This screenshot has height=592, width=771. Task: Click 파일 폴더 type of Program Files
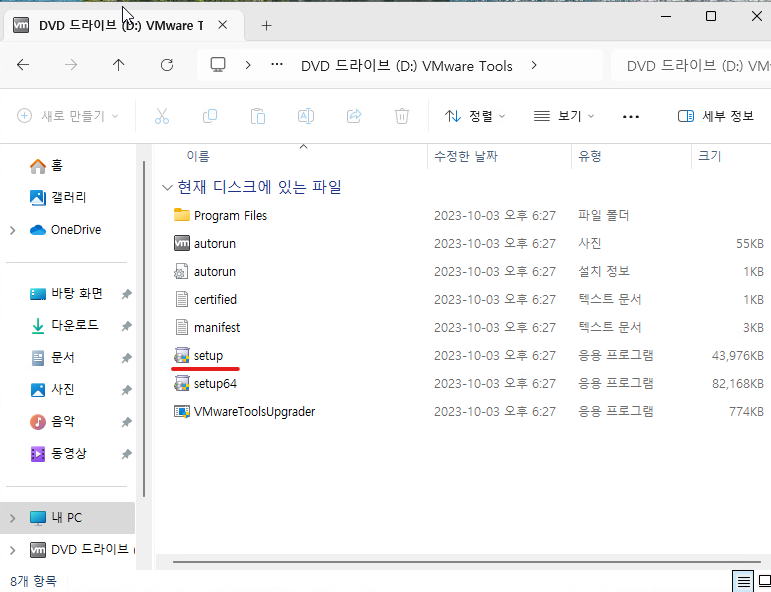click(603, 215)
